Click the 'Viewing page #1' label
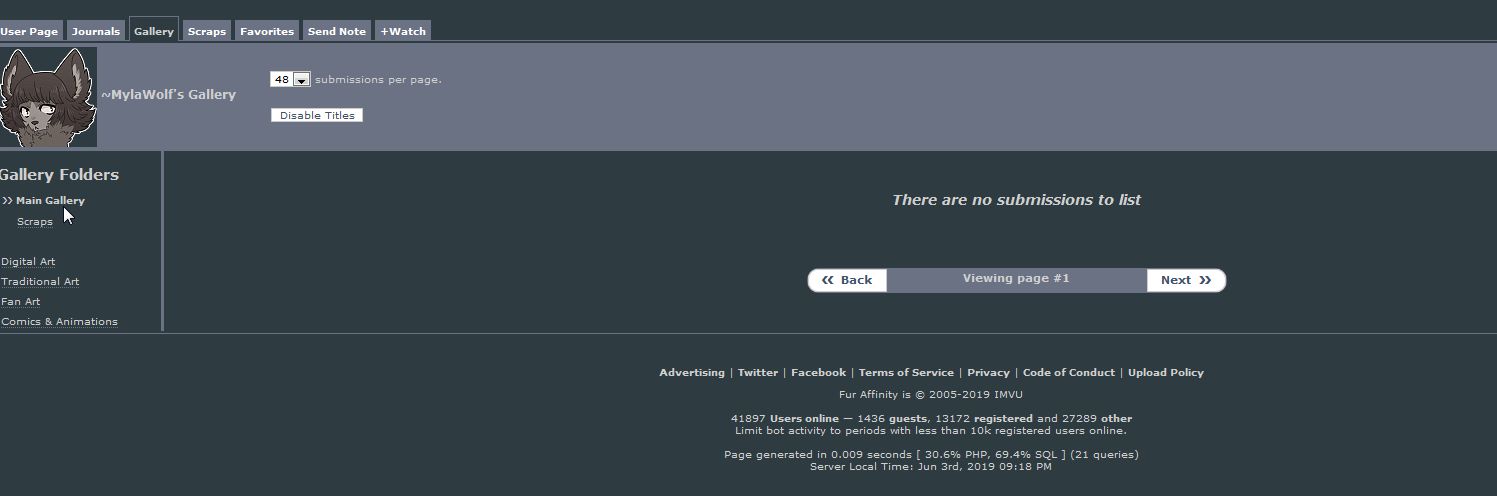This screenshot has height=496, width=1497. pyautogui.click(x=1016, y=278)
